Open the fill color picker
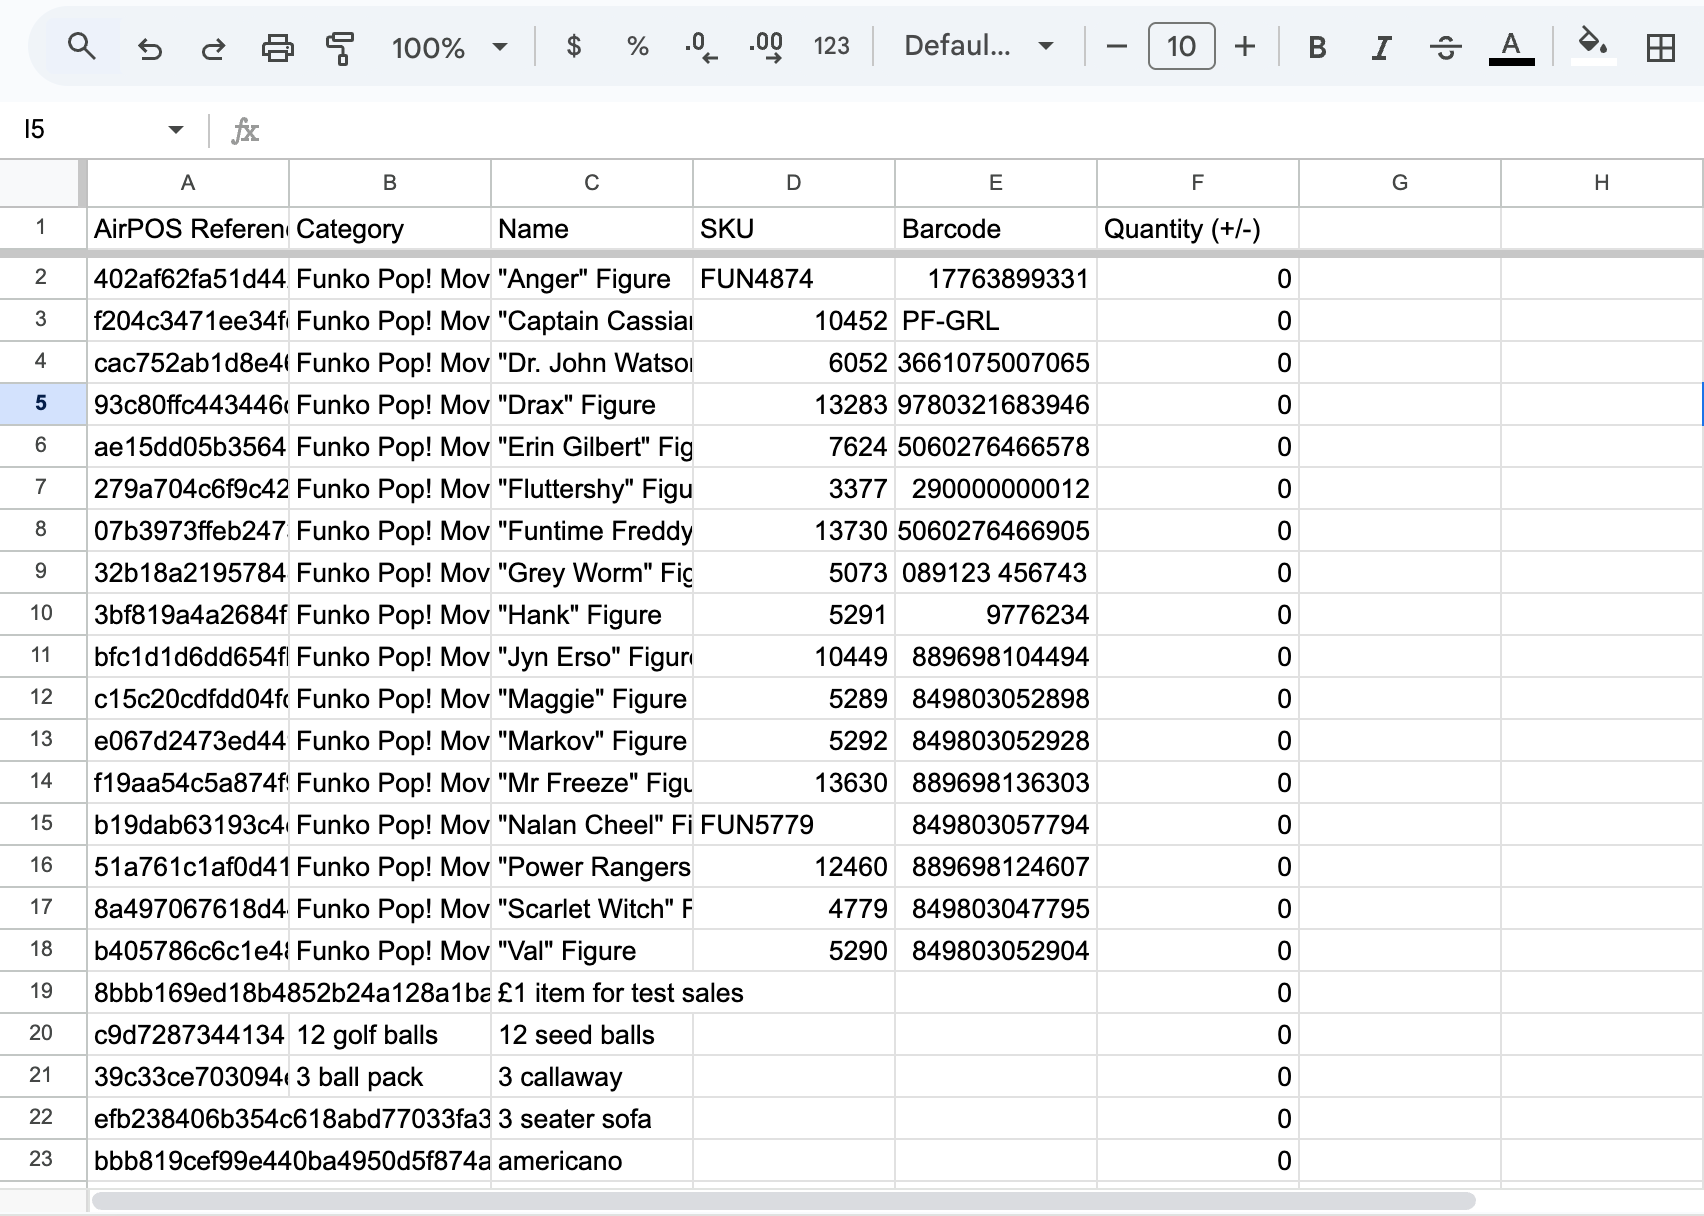 point(1593,46)
